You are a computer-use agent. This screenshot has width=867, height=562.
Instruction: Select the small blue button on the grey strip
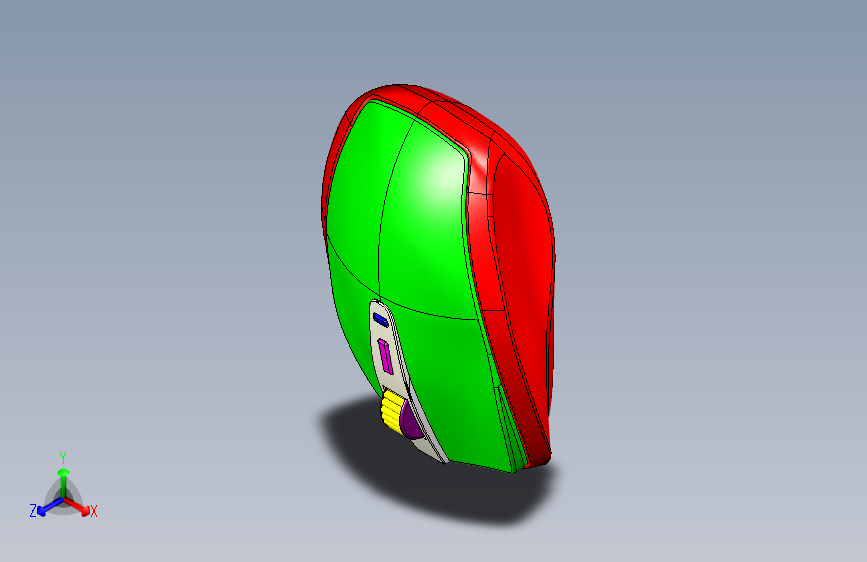(x=380, y=319)
